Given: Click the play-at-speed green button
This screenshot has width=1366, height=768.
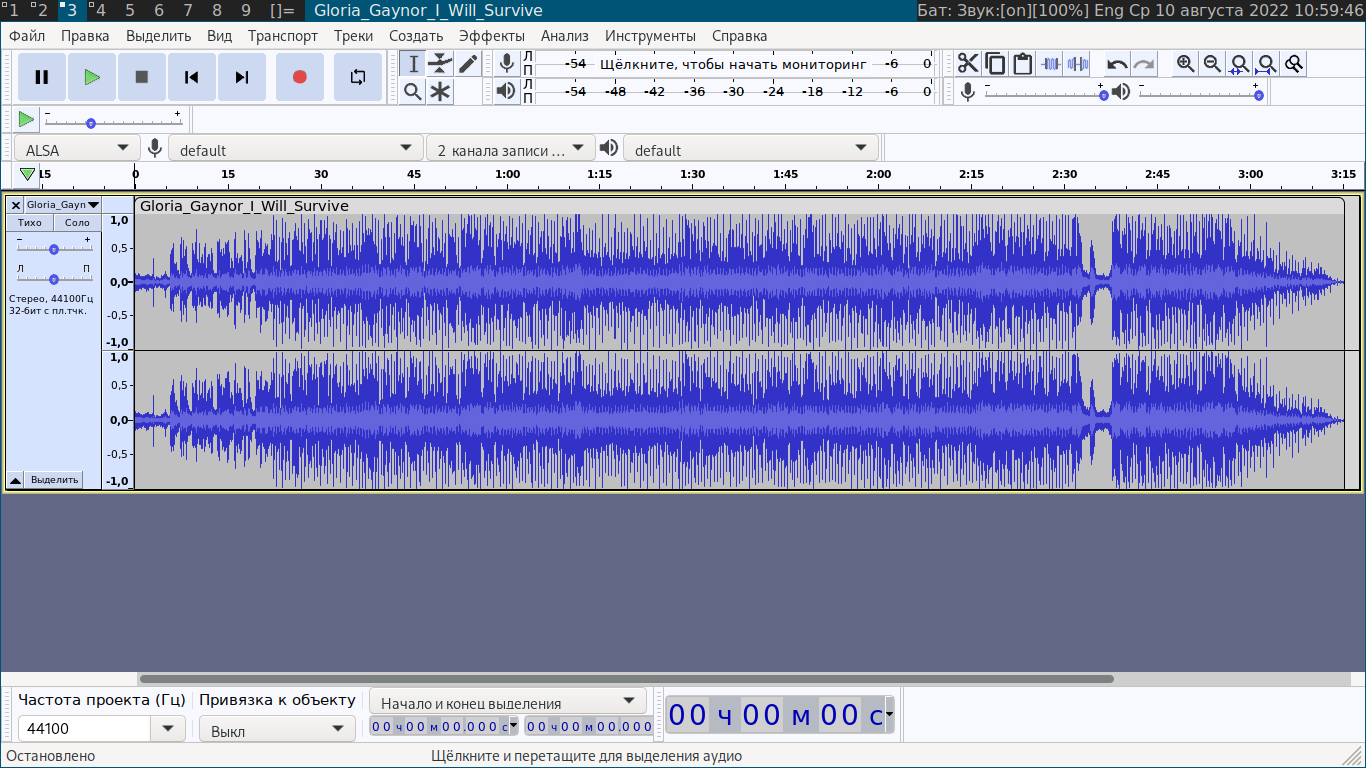Looking at the screenshot, I should point(26,120).
